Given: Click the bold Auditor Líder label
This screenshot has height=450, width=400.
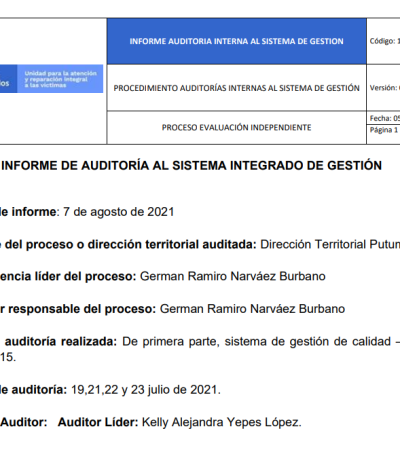Looking at the screenshot, I should tap(98, 422).
